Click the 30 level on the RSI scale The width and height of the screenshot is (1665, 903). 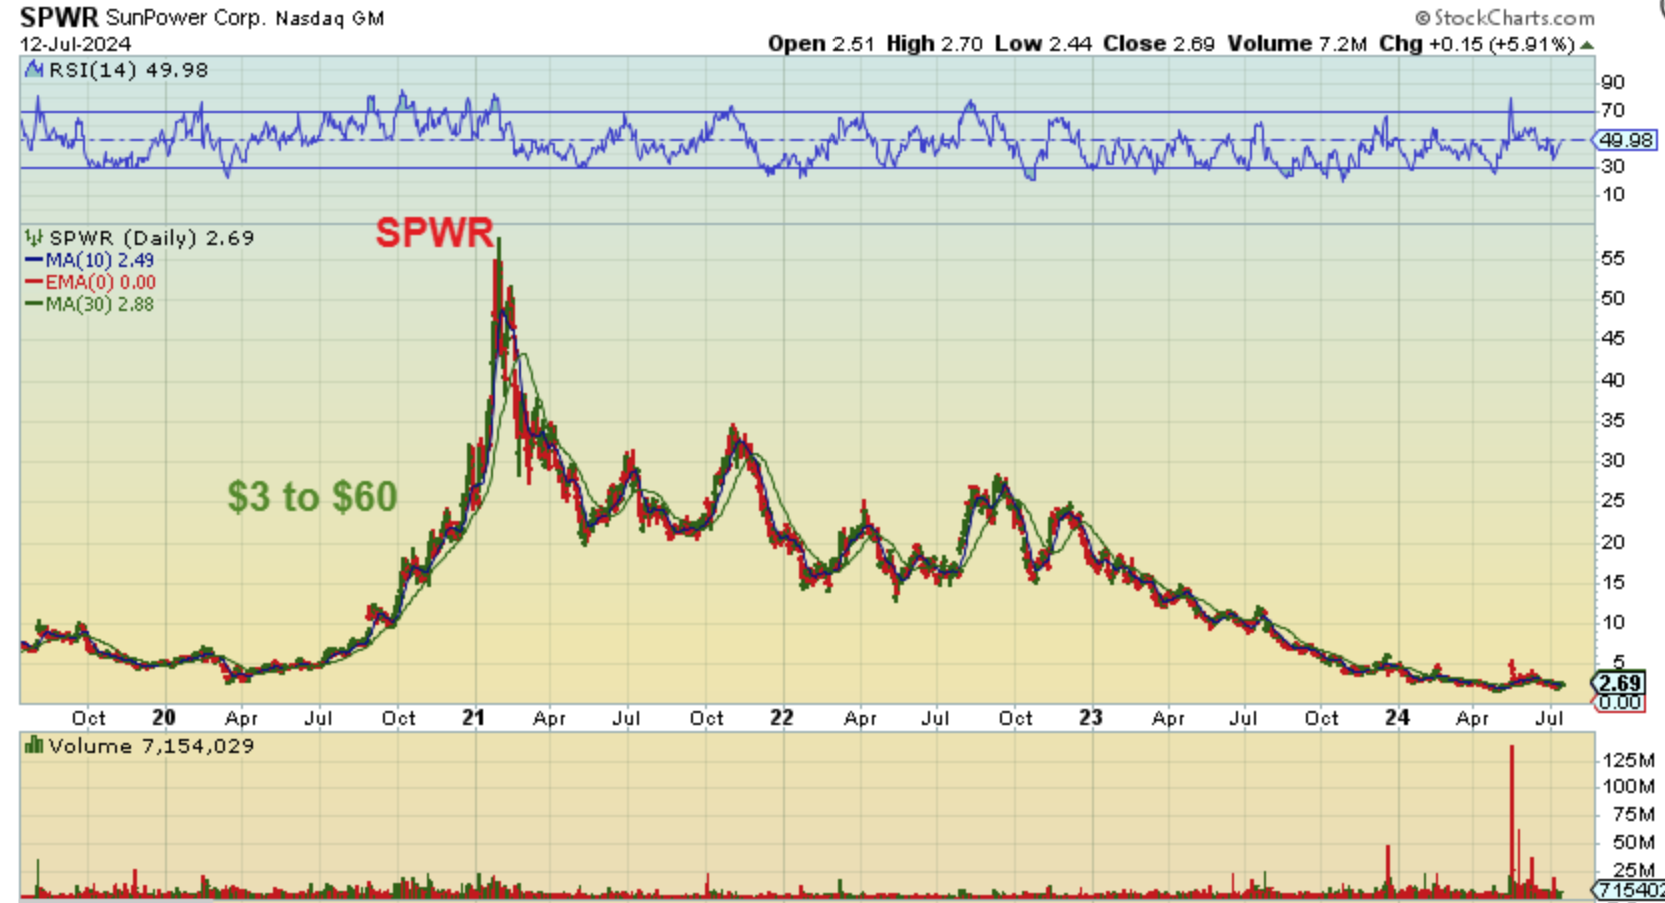coord(1612,166)
